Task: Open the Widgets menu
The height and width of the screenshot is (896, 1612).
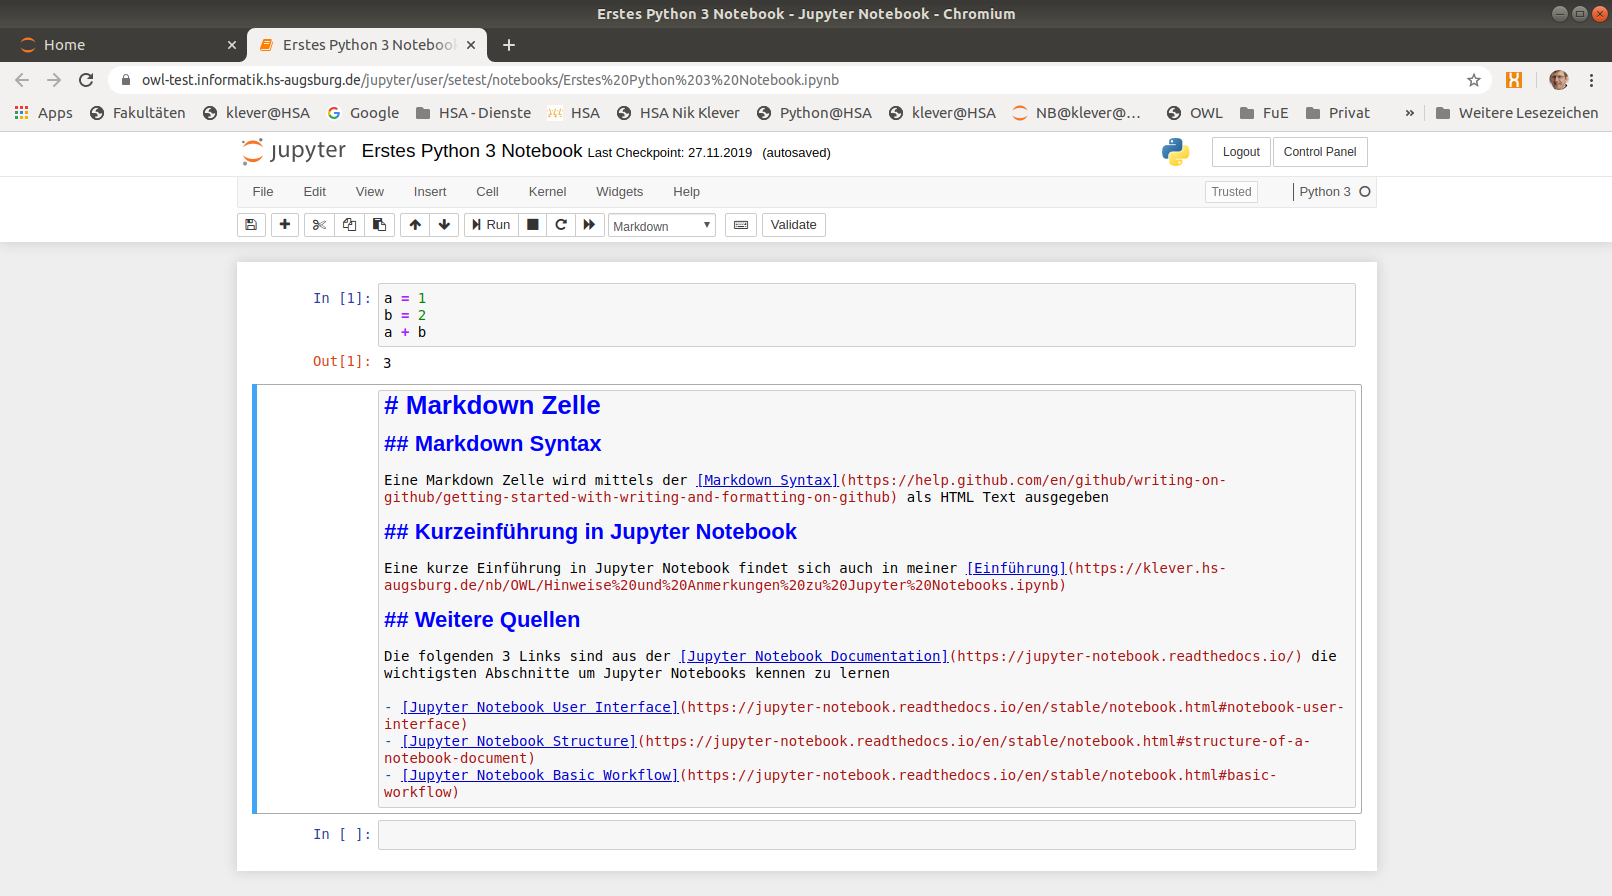Action: point(620,192)
